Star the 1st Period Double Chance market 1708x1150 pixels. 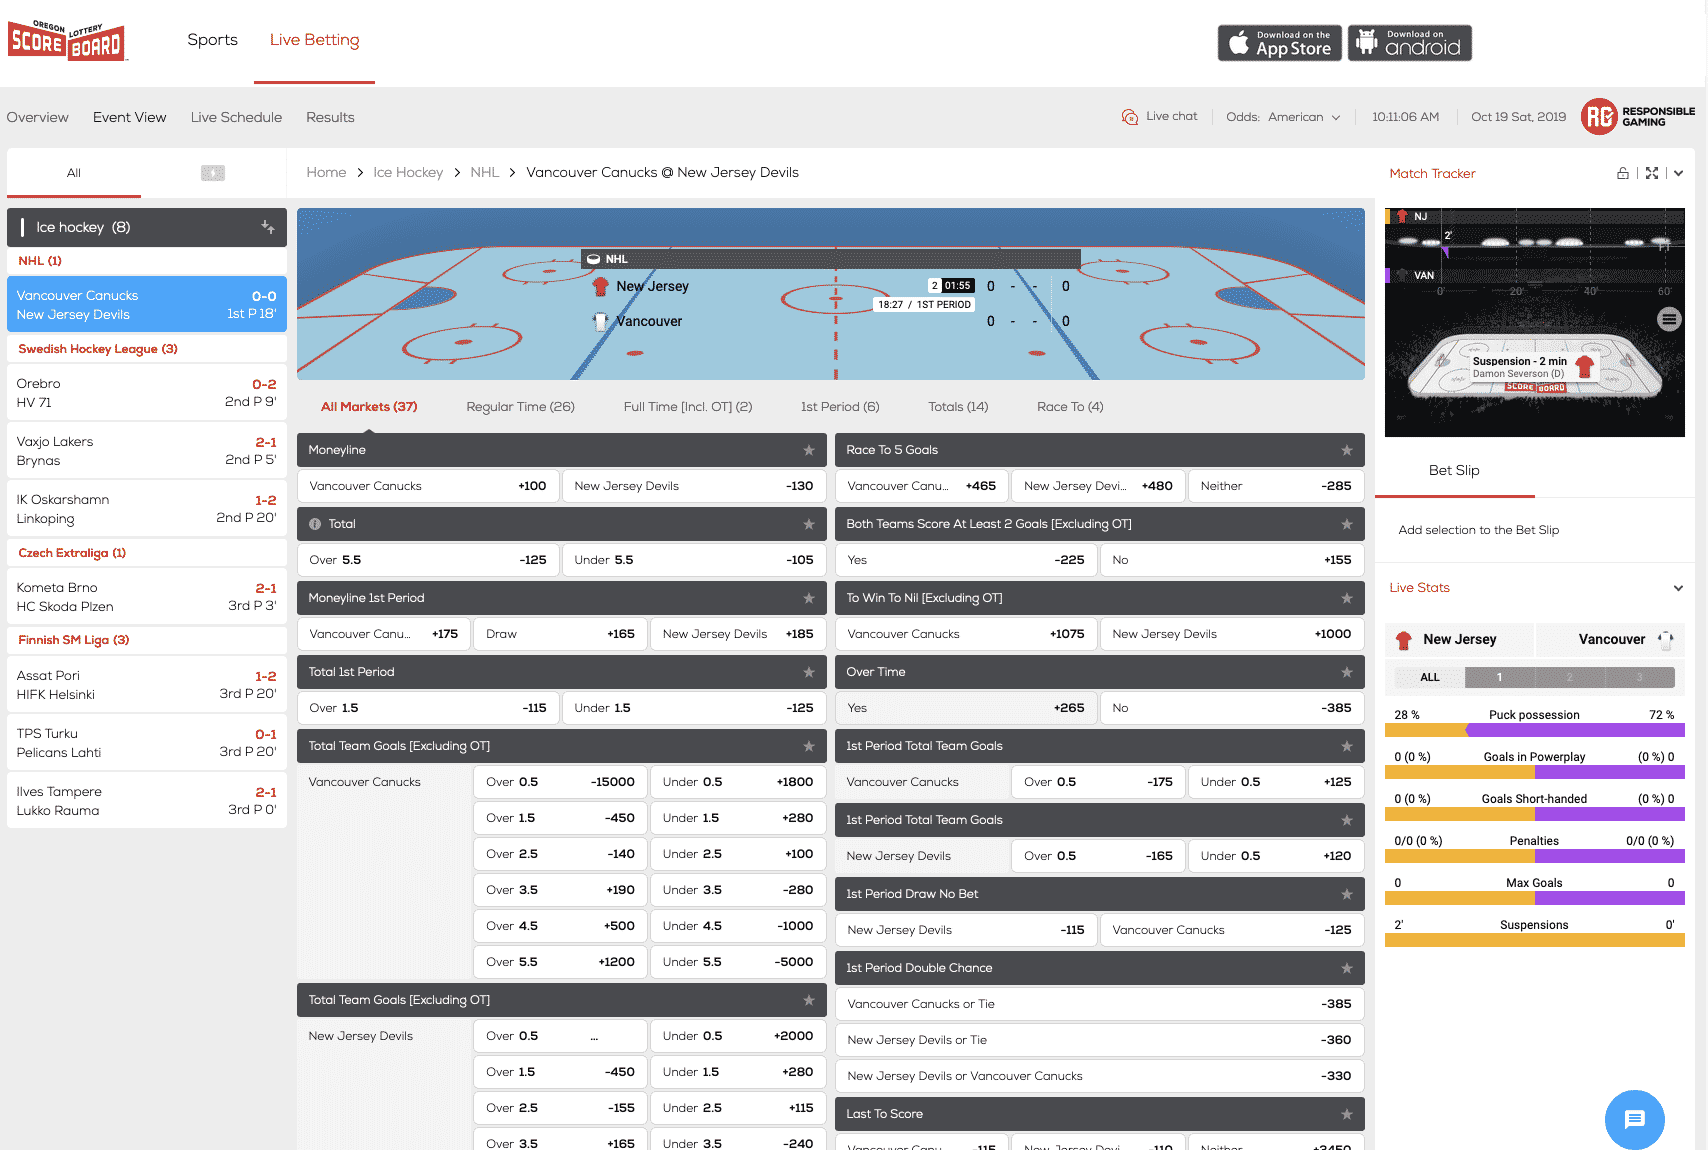[x=1347, y=968]
